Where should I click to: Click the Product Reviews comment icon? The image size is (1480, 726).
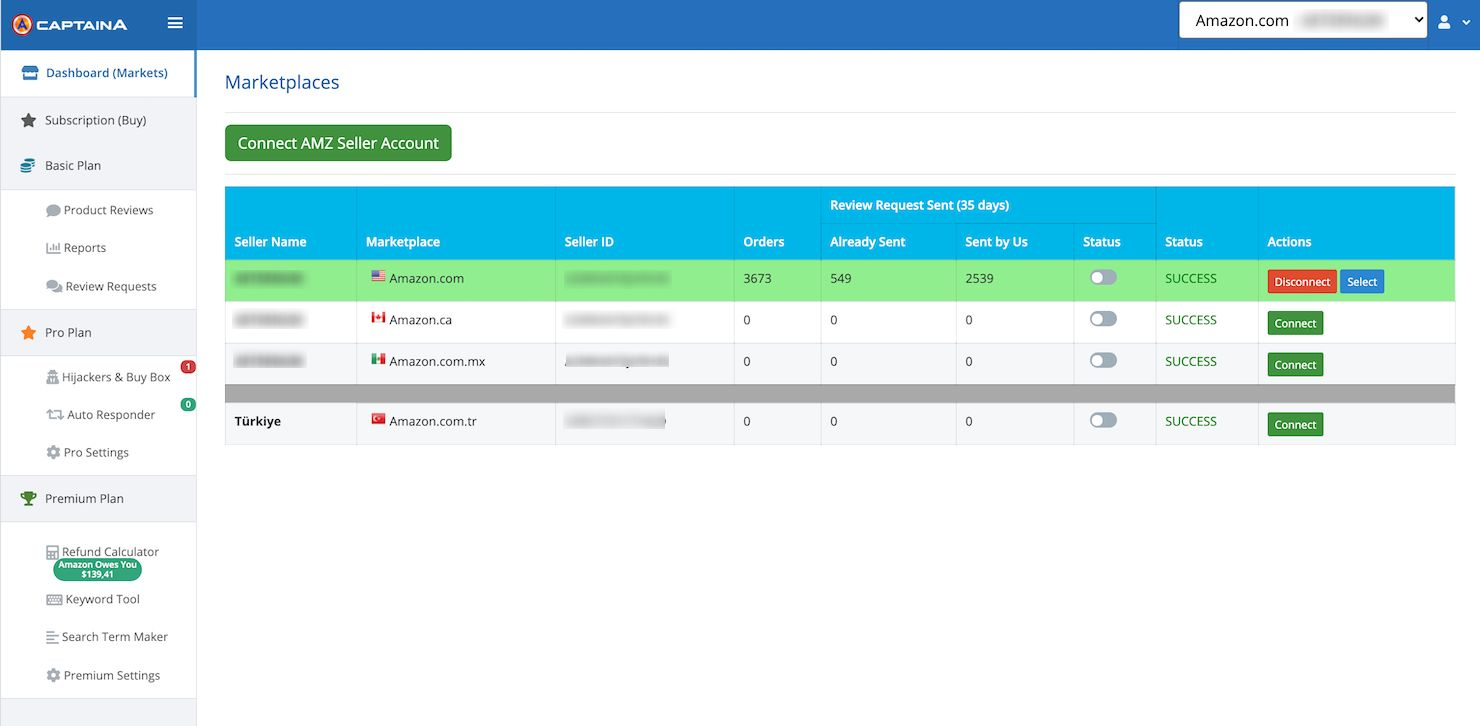tap(53, 211)
